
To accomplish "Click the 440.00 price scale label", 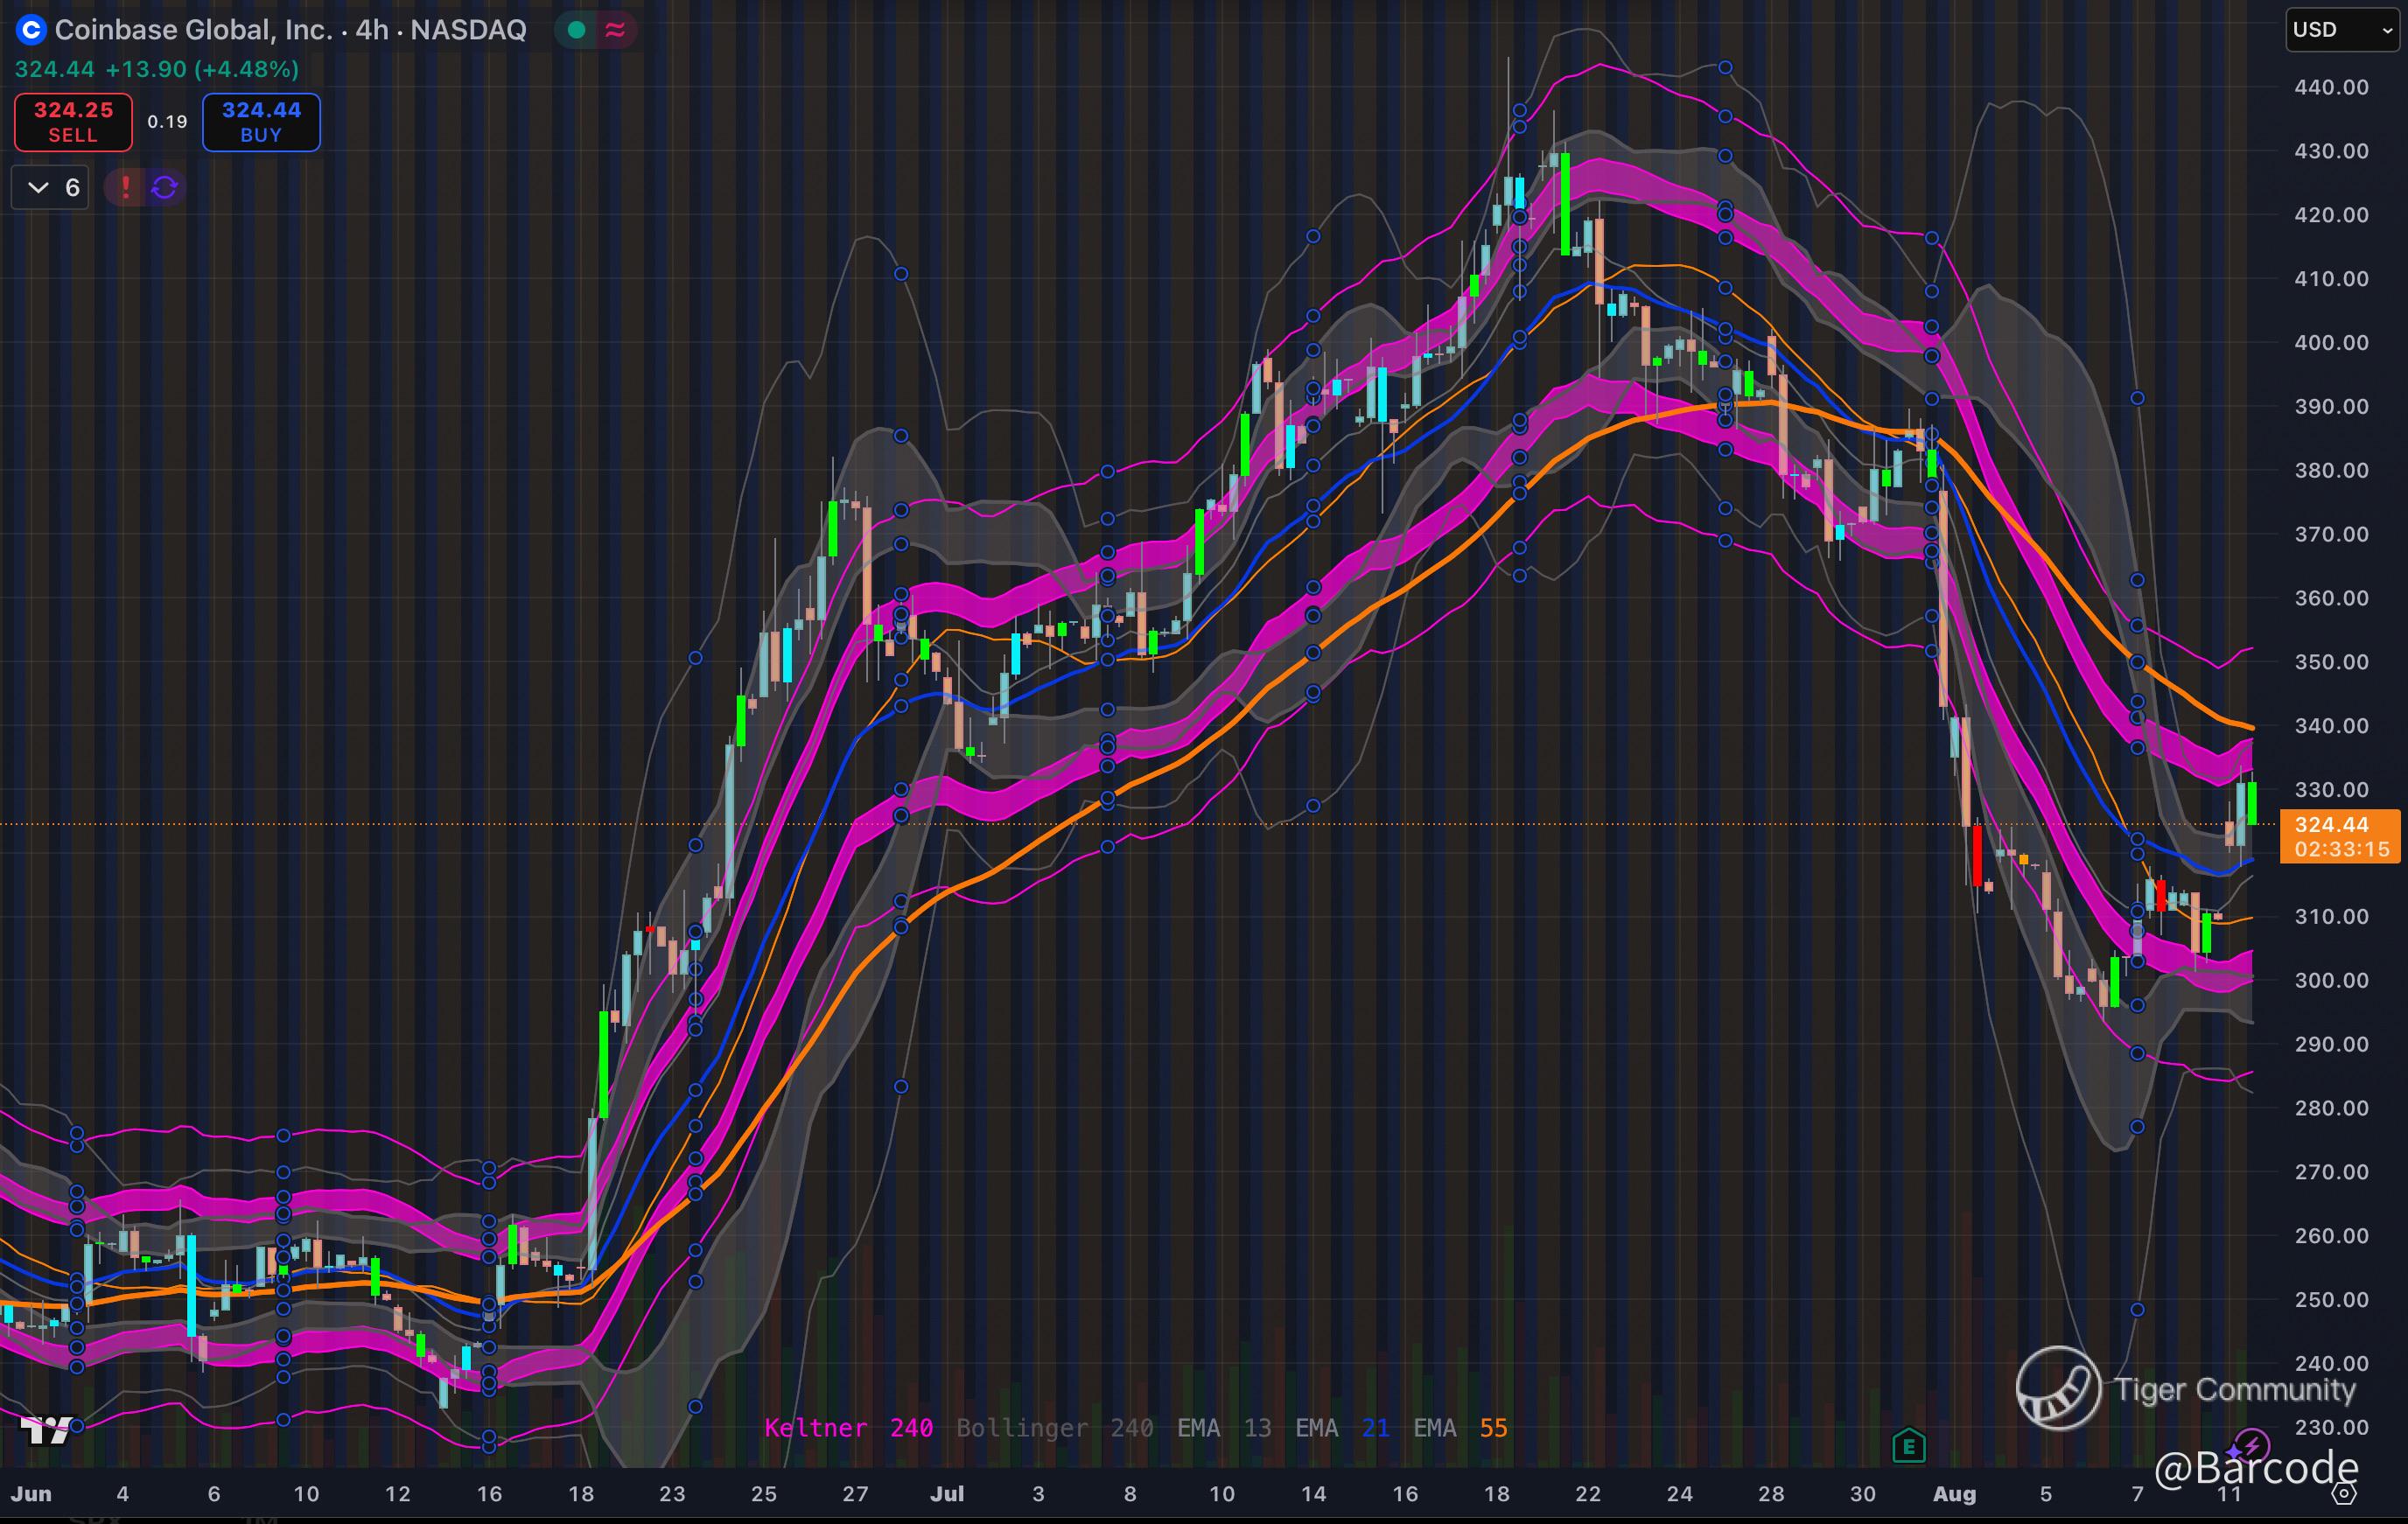I will pyautogui.click(x=2330, y=87).
